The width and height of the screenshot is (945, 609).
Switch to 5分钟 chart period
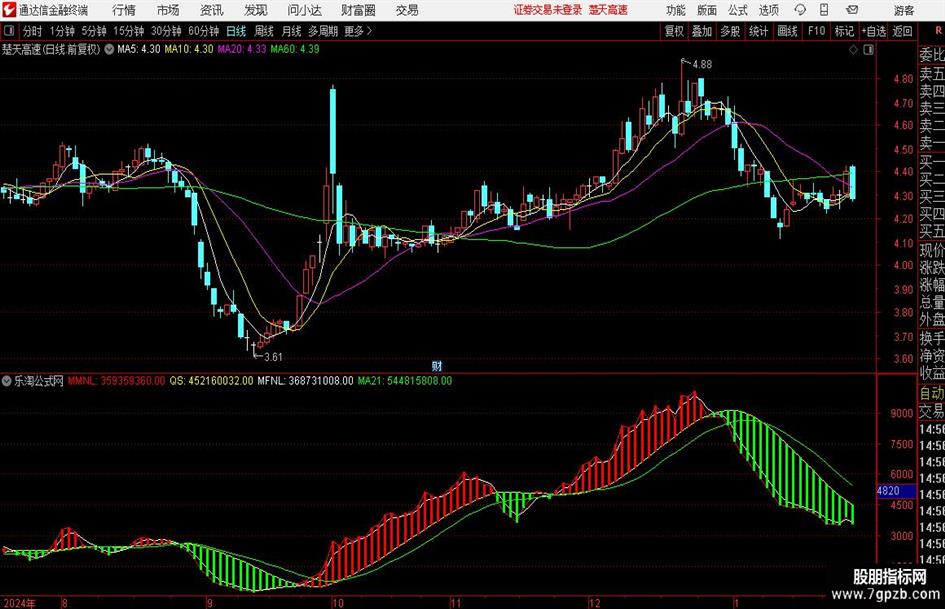point(94,31)
